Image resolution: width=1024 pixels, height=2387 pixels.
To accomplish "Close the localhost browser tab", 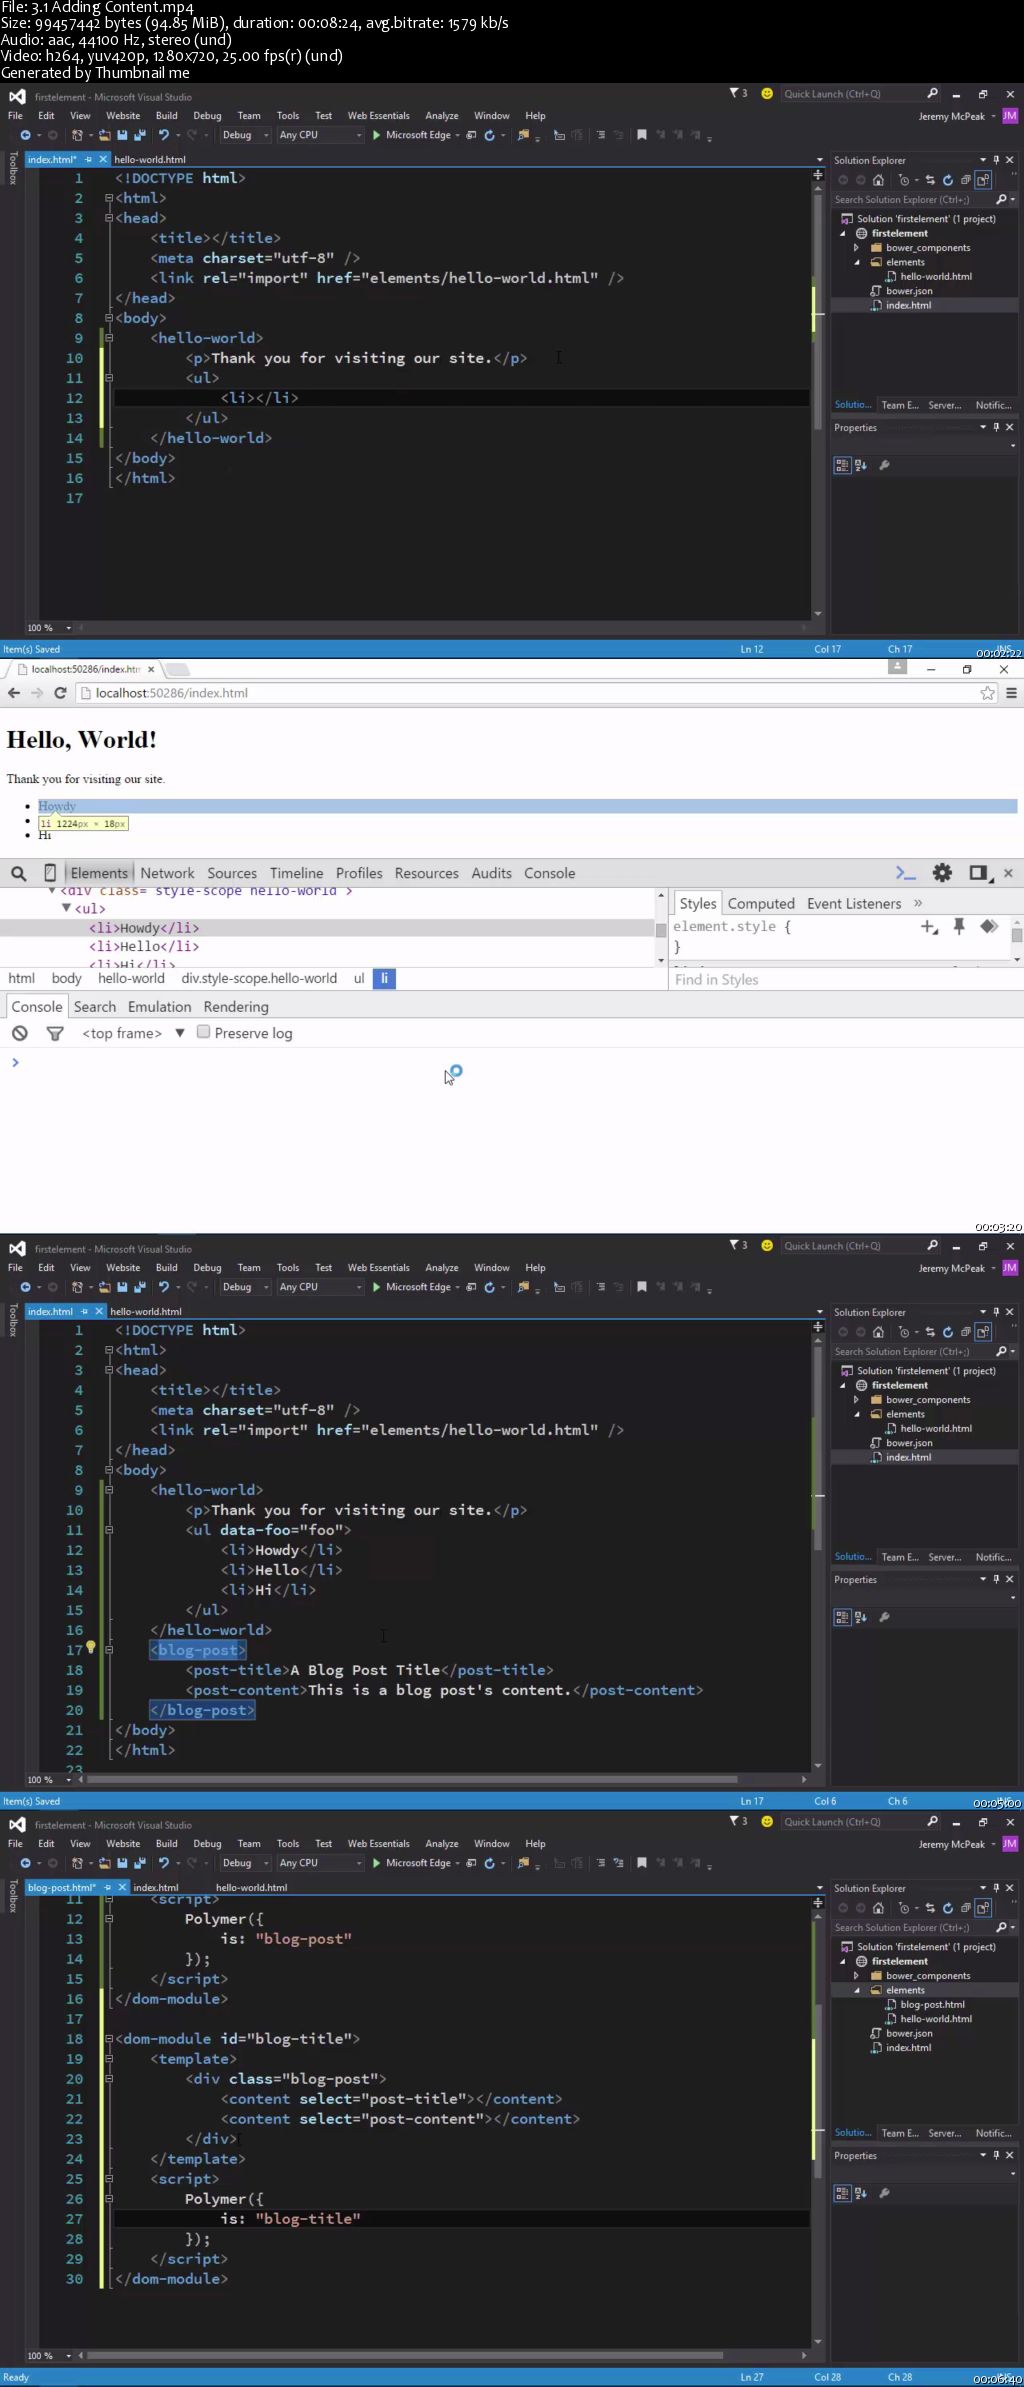I will click(151, 669).
